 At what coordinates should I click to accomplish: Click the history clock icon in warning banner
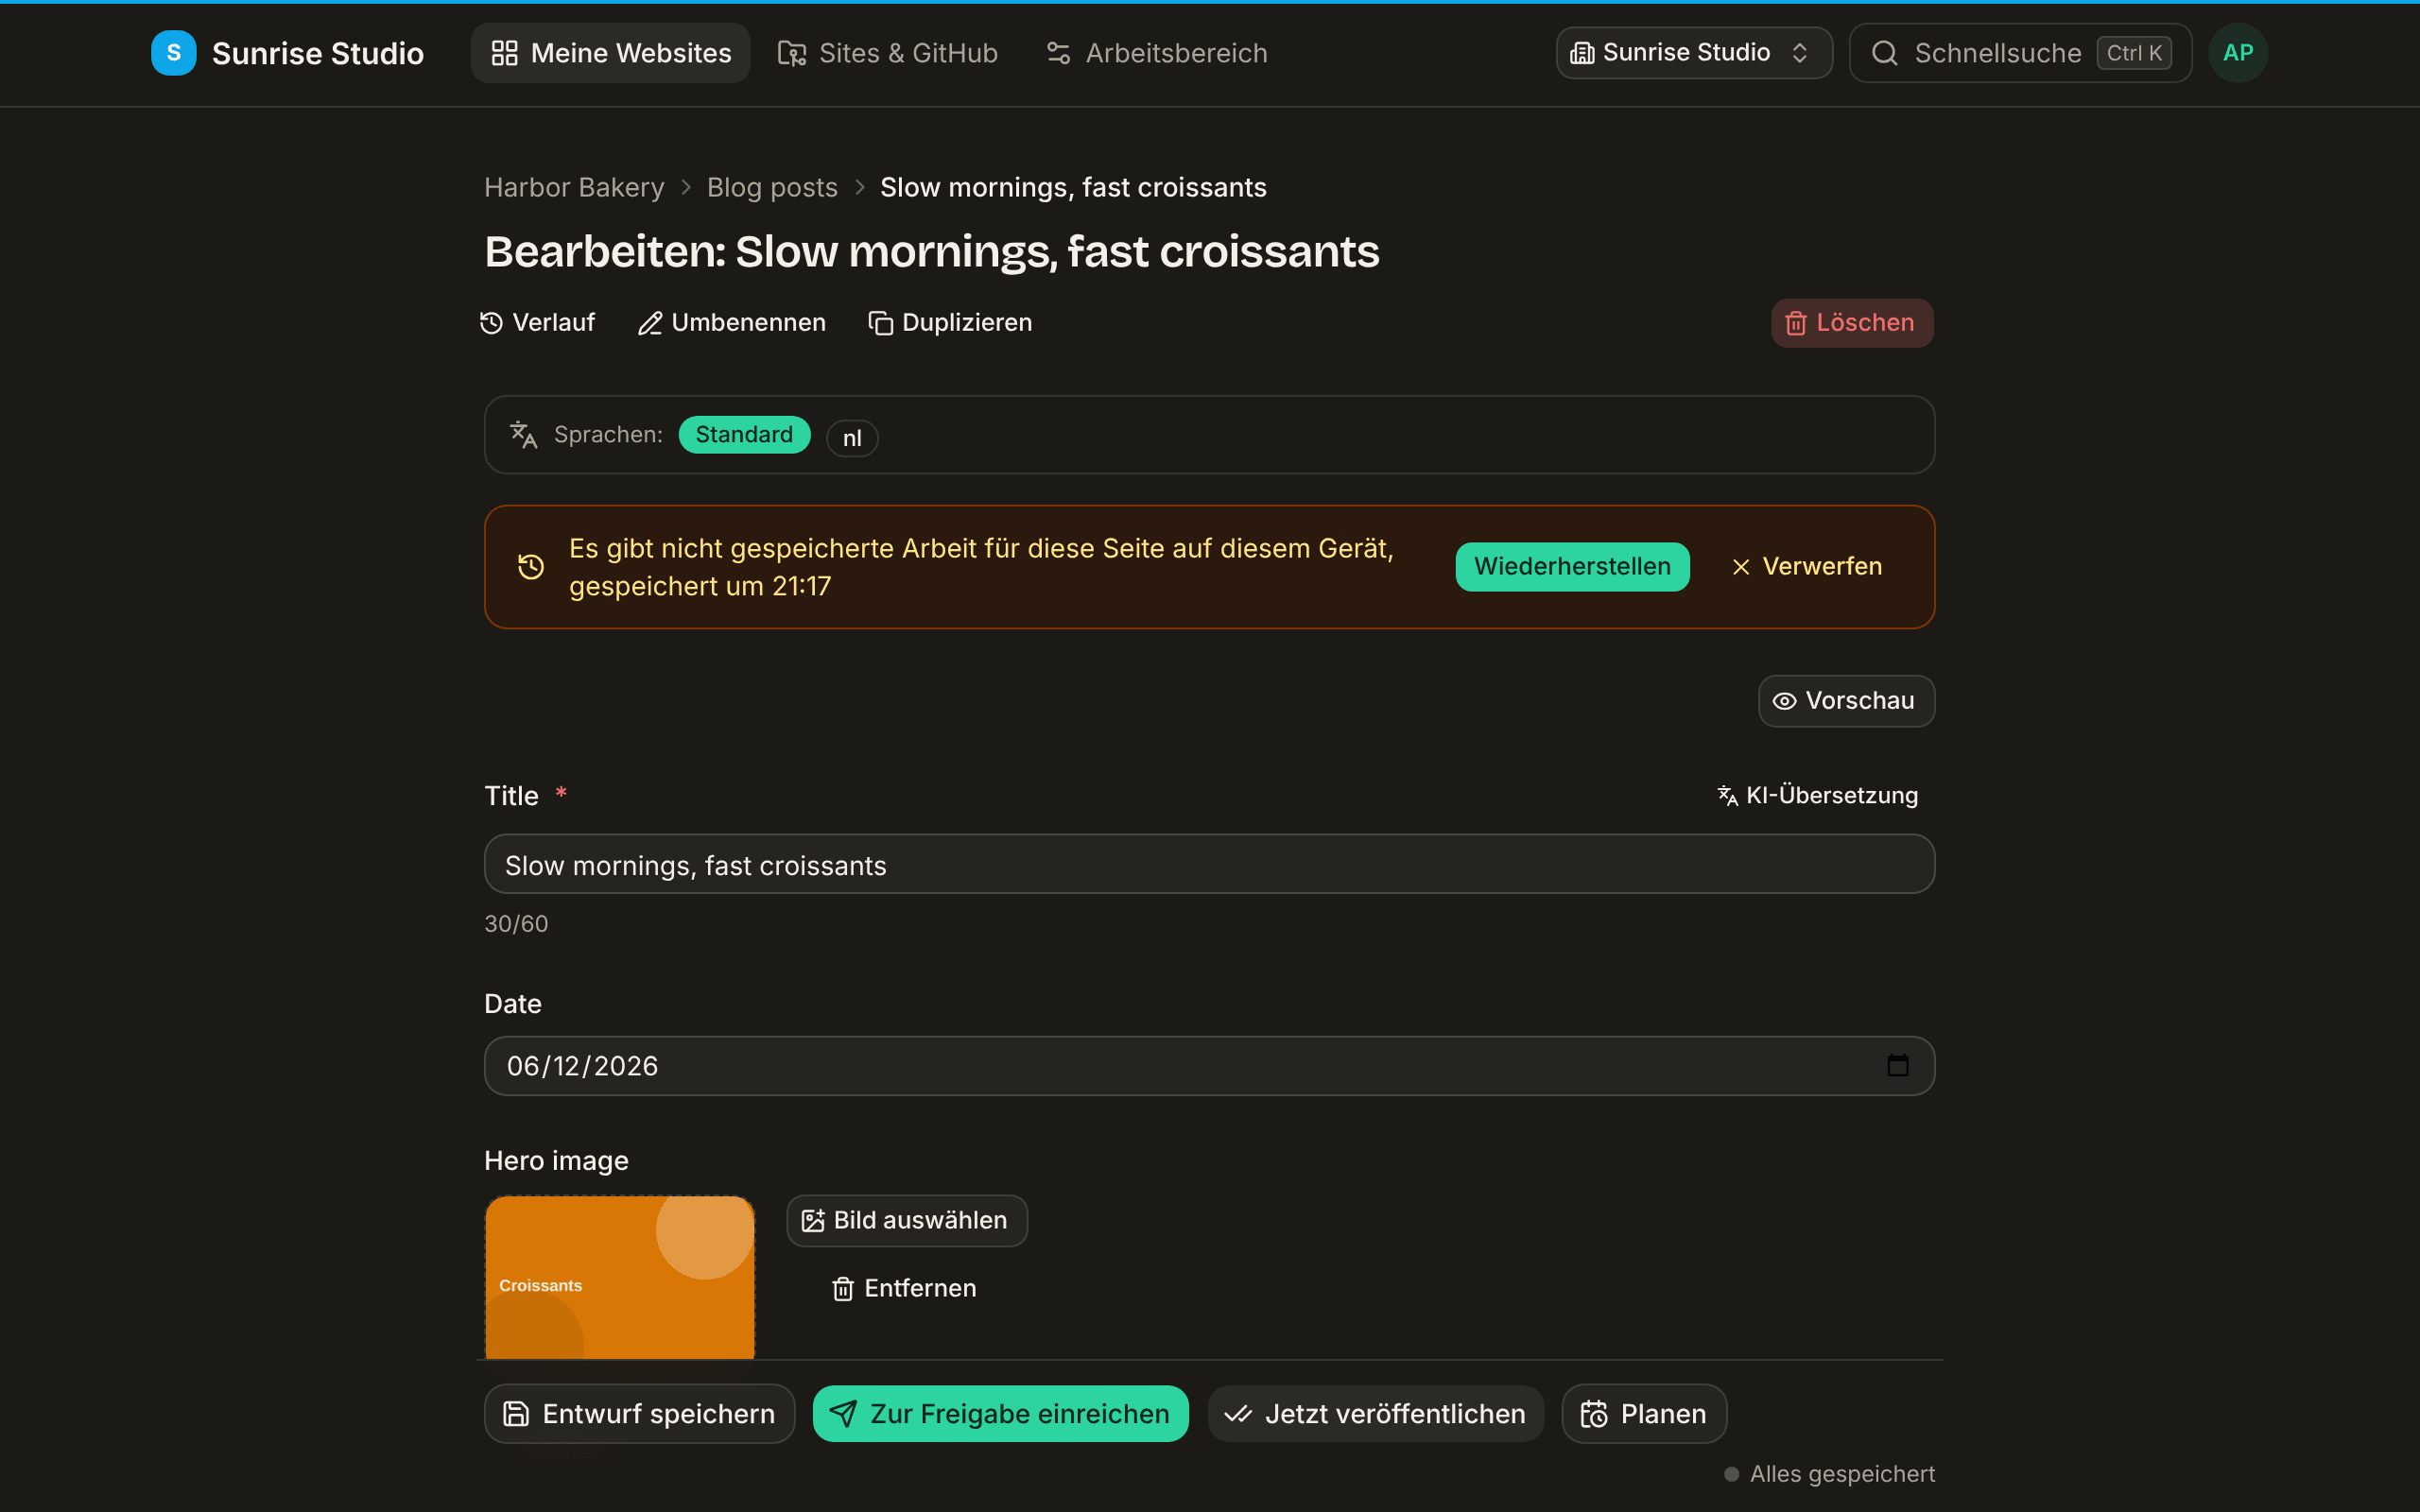click(531, 567)
